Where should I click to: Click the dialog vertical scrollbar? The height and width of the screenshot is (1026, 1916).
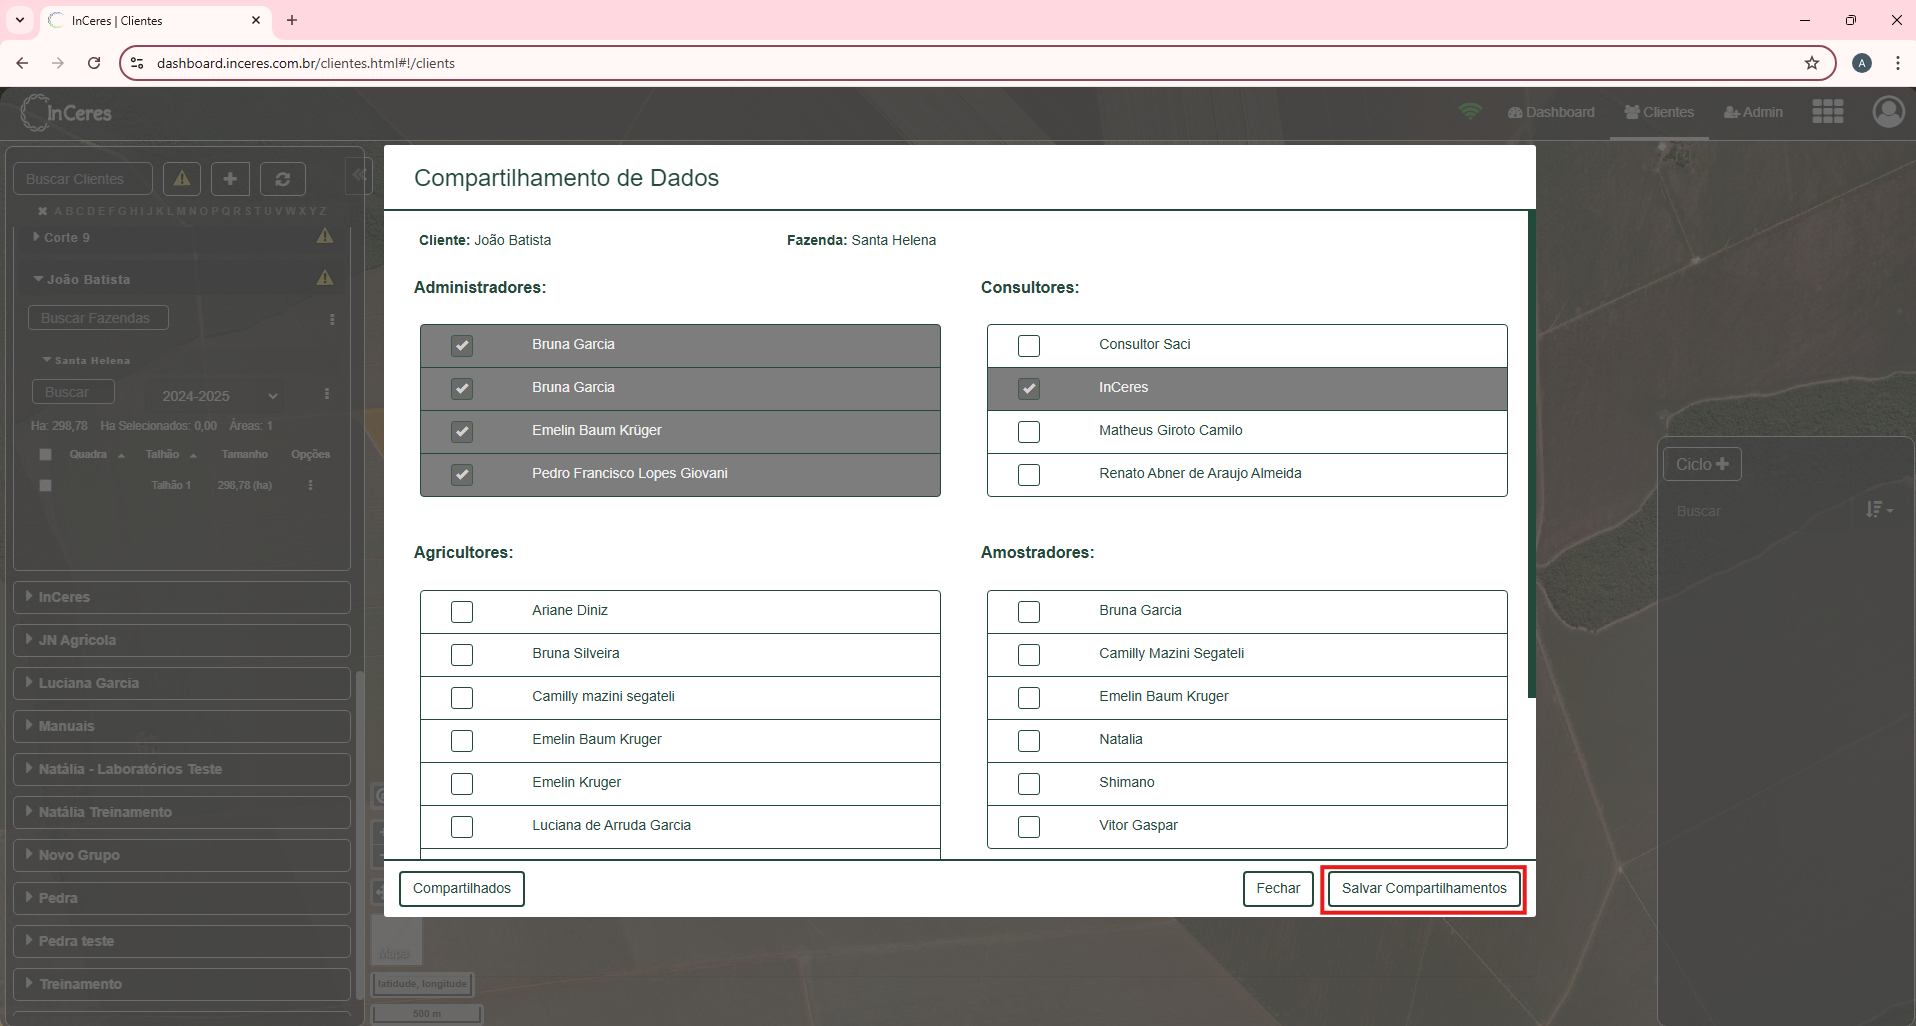click(x=1531, y=455)
